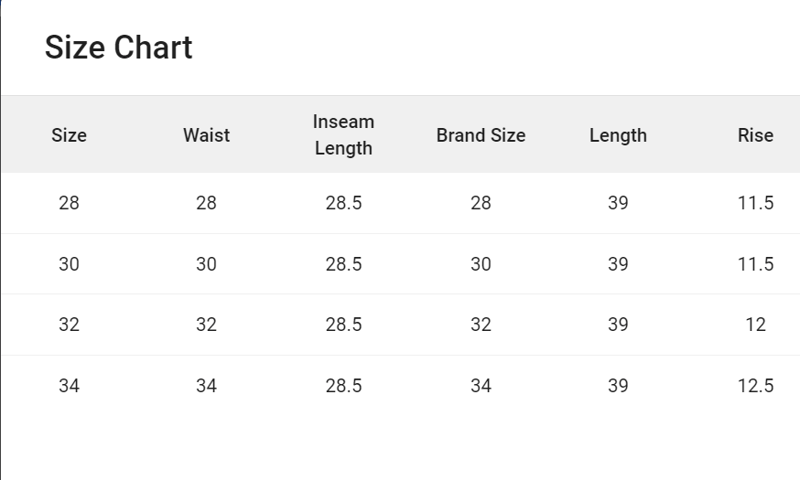The height and width of the screenshot is (480, 800).
Task: Click brand size 34 cell
Action: (480, 386)
